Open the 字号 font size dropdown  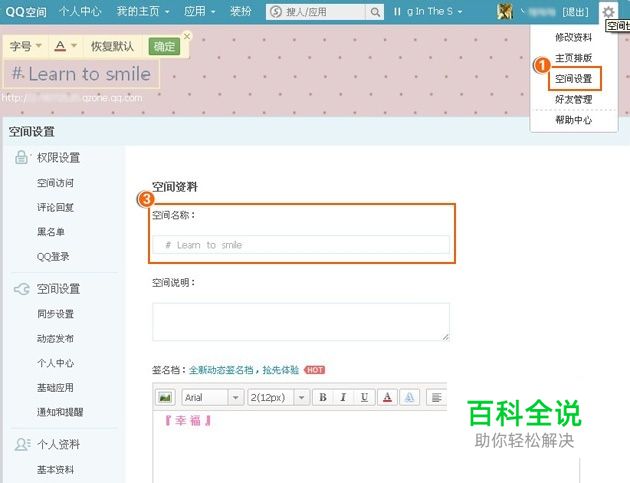point(26,46)
